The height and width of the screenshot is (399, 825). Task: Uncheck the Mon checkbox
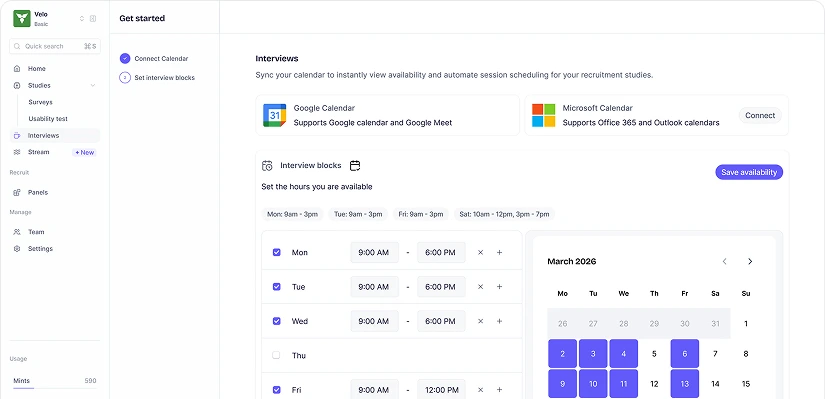[276, 253]
